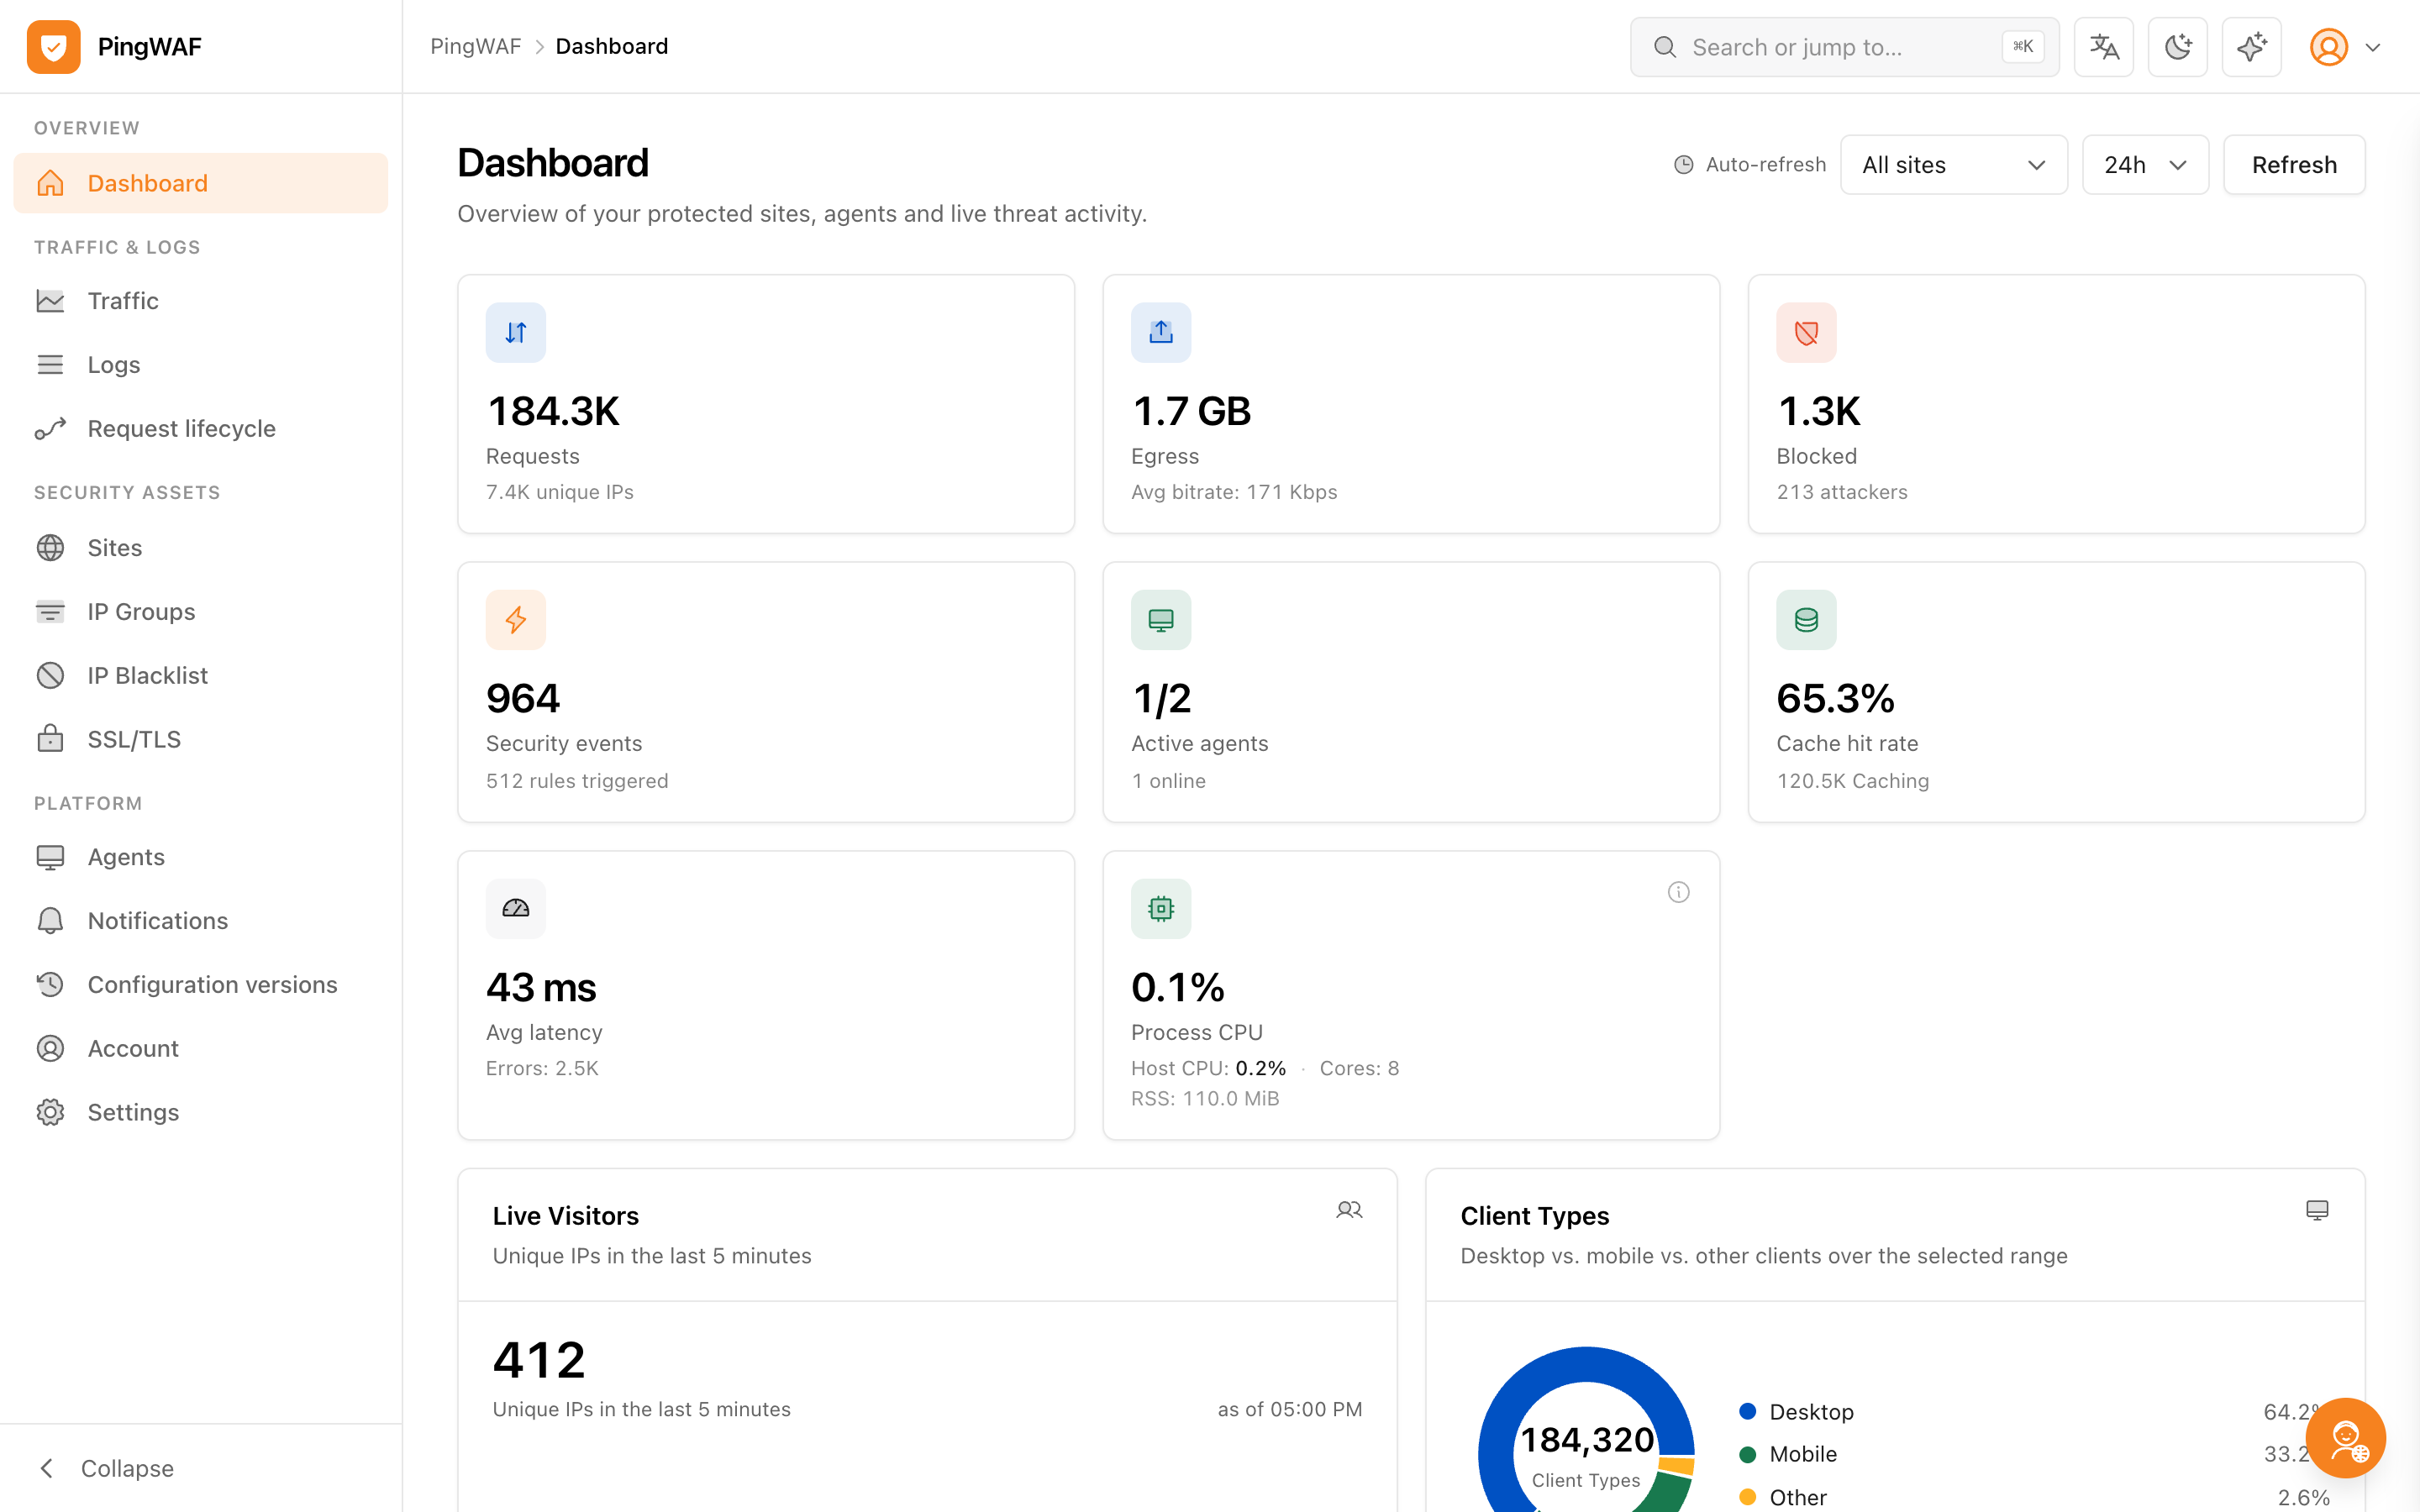The image size is (2420, 1512).
Task: Click the PingWAF breadcrumb link
Action: click(x=475, y=47)
